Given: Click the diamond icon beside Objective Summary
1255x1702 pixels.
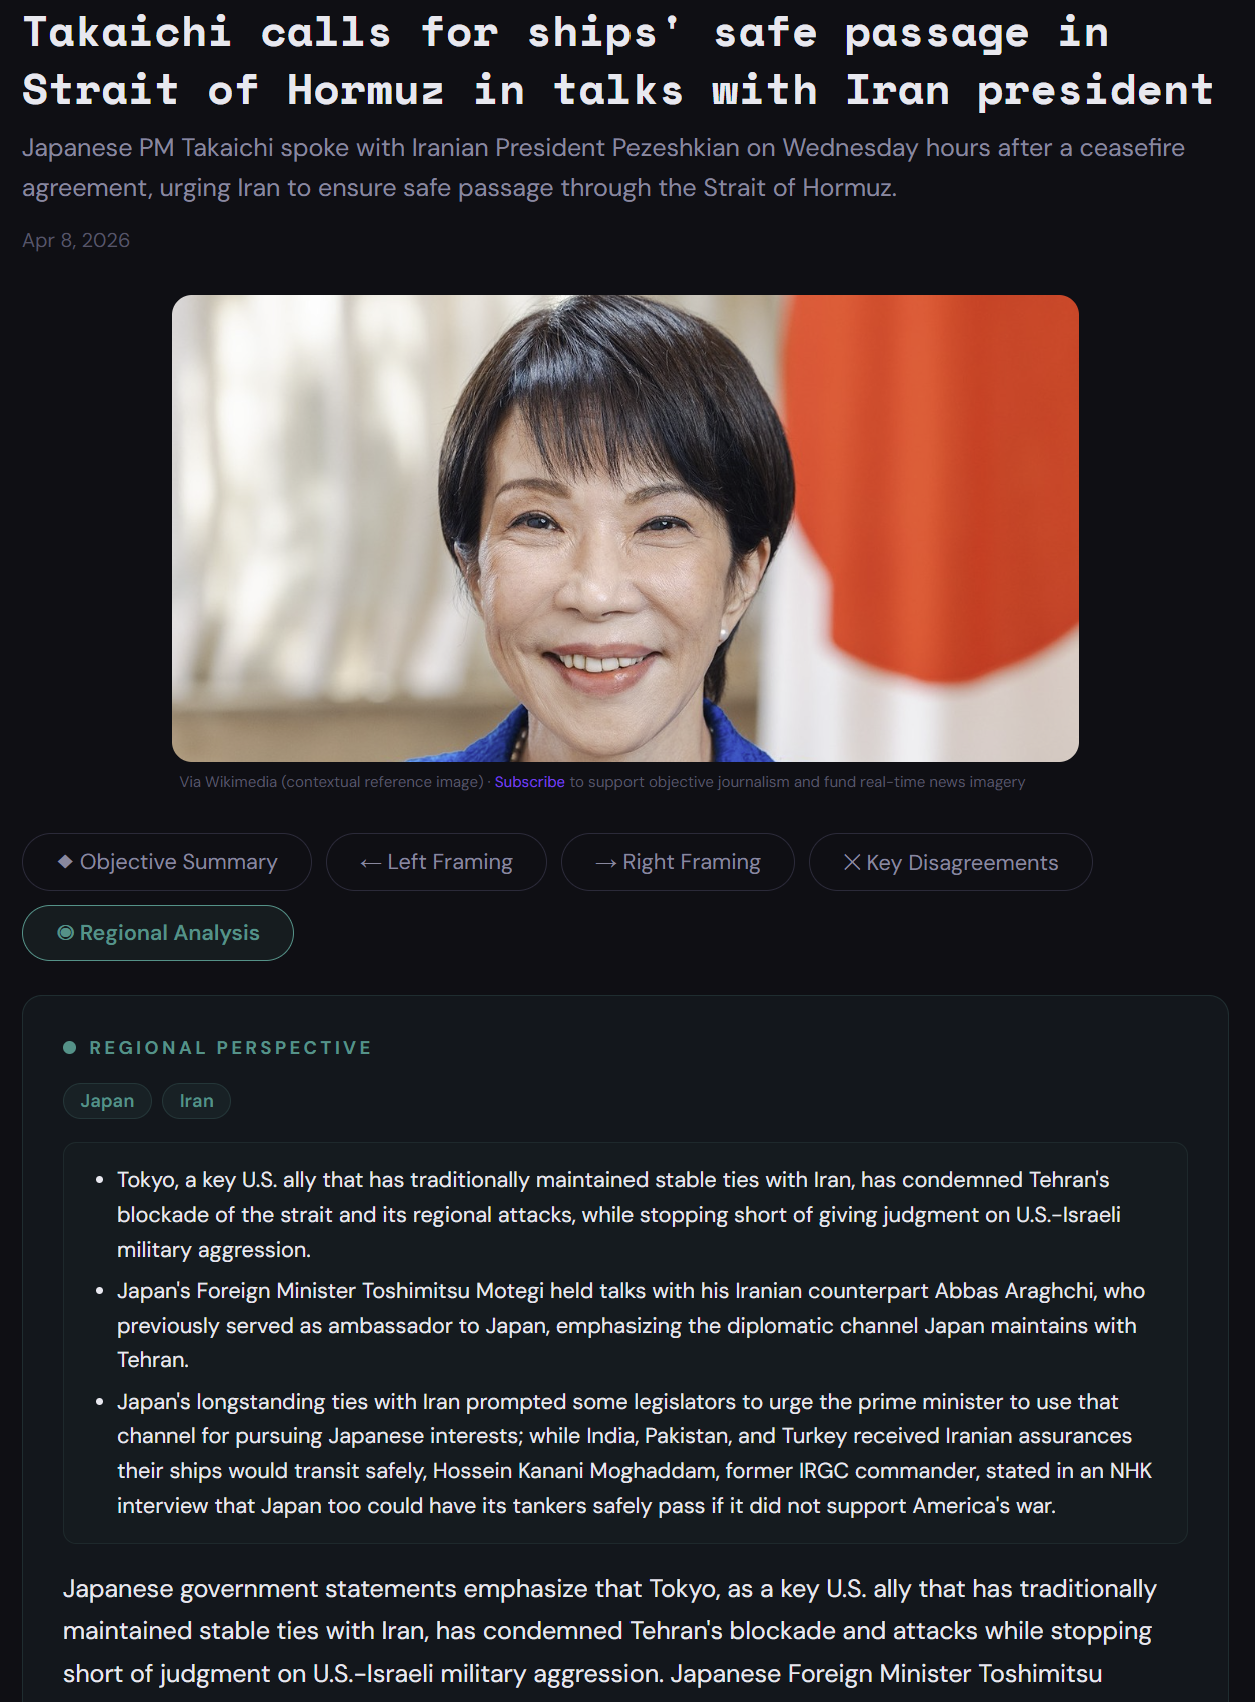Looking at the screenshot, I should click(x=65, y=861).
